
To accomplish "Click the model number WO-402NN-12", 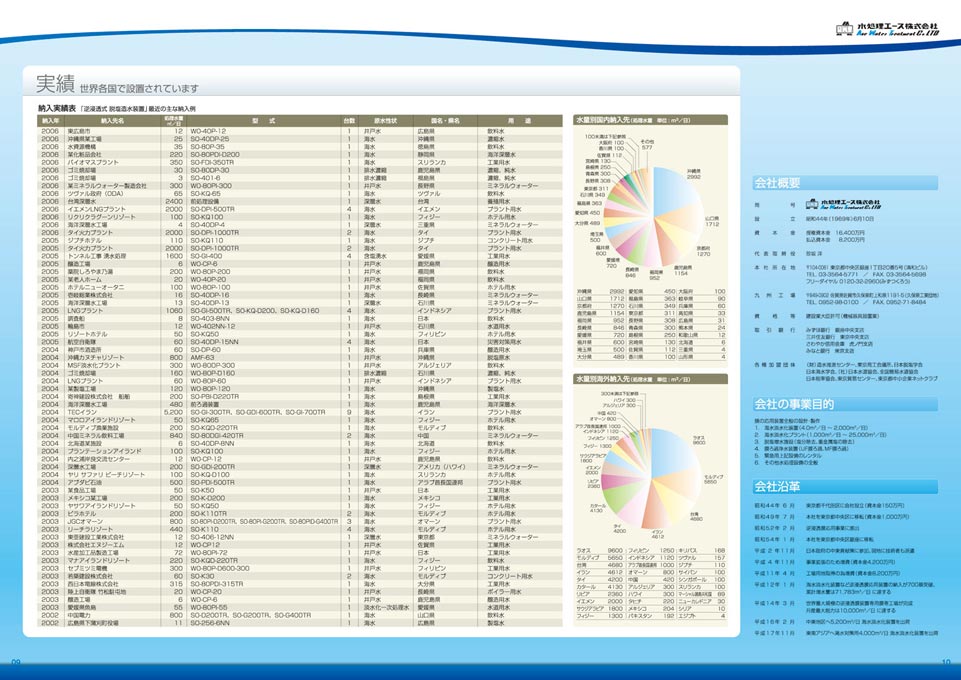I will [212, 327].
